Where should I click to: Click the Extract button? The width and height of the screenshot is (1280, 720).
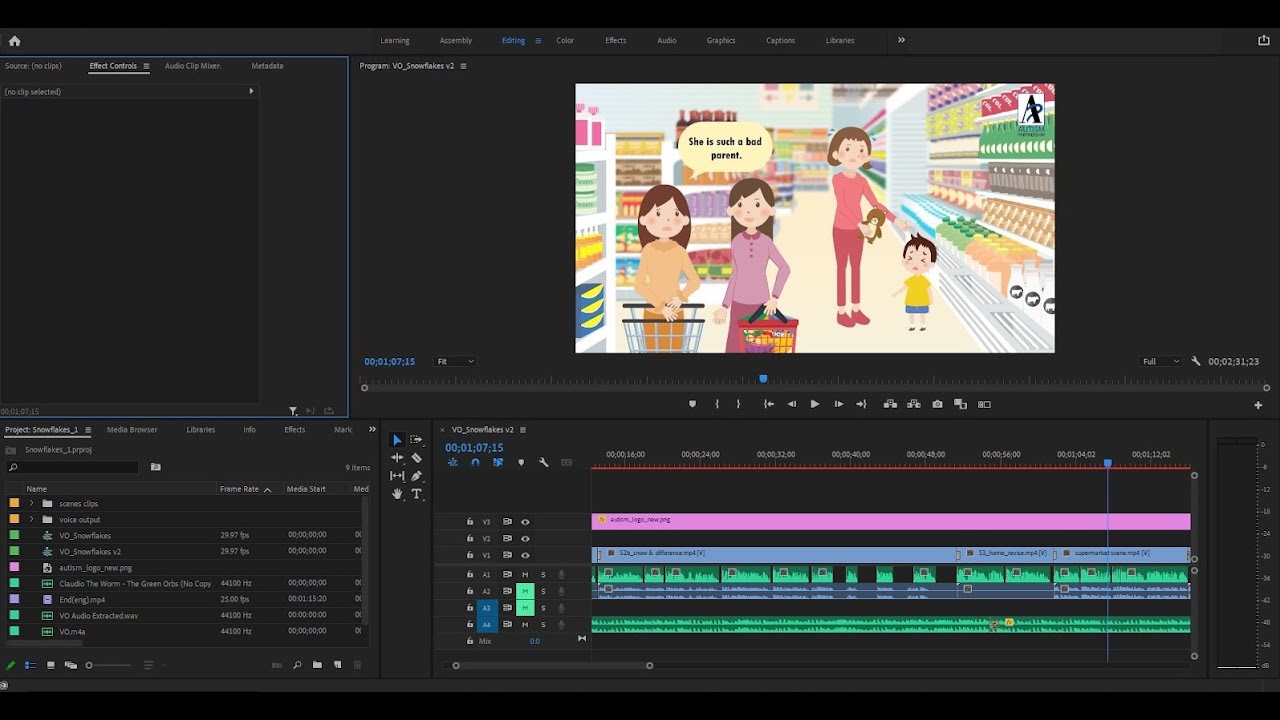click(914, 404)
